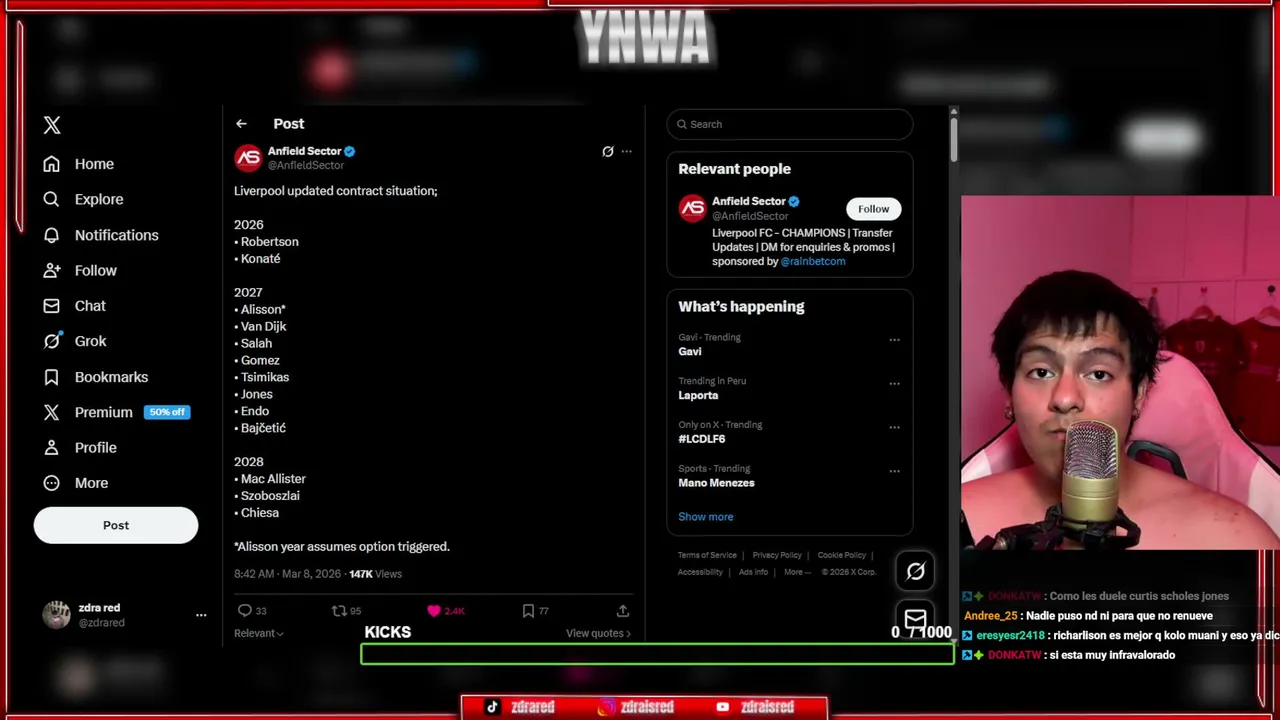Open @rainbetcom link in bio

(x=813, y=262)
